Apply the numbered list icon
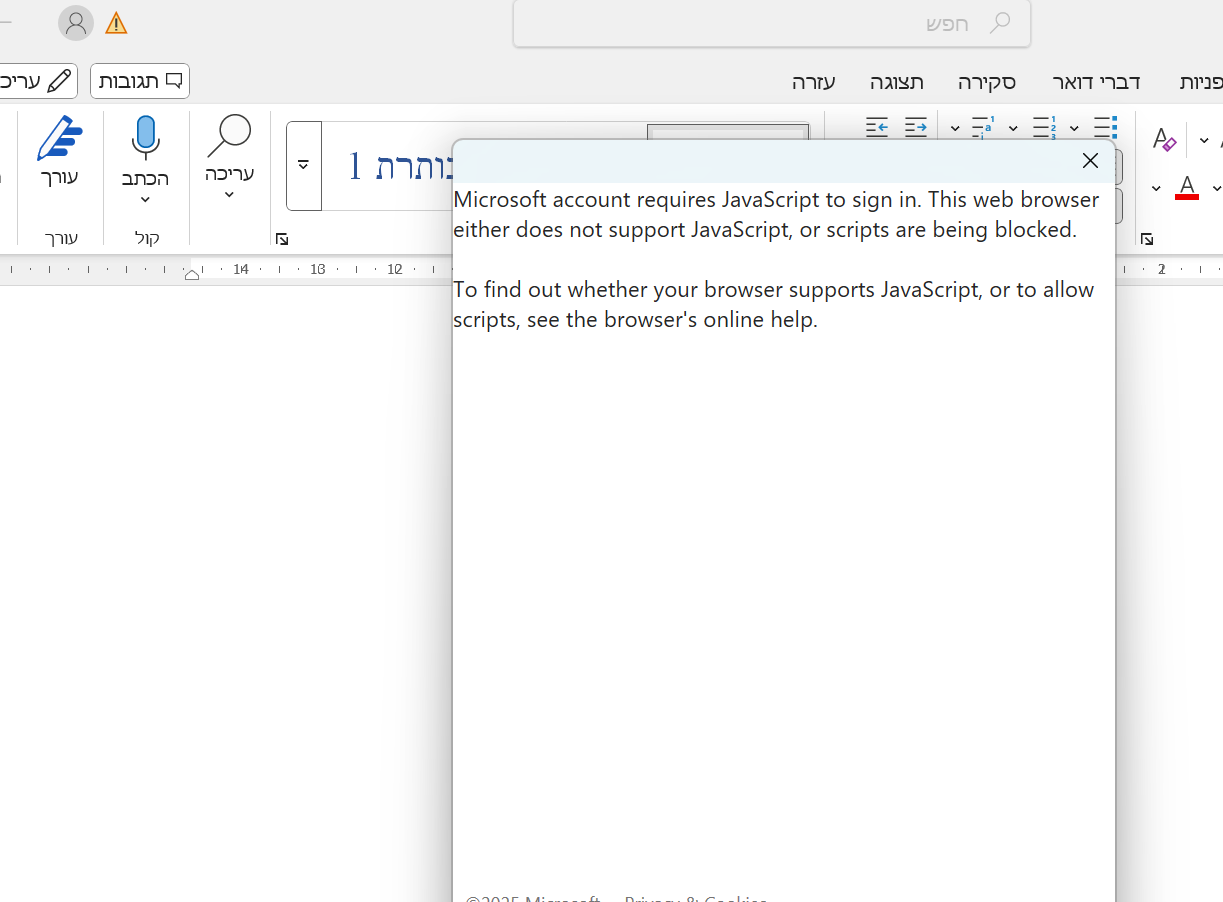This screenshot has height=902, width=1223. [x=1045, y=127]
